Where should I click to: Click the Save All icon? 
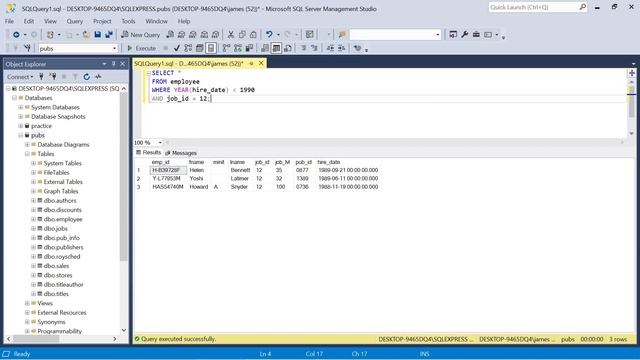(x=109, y=35)
